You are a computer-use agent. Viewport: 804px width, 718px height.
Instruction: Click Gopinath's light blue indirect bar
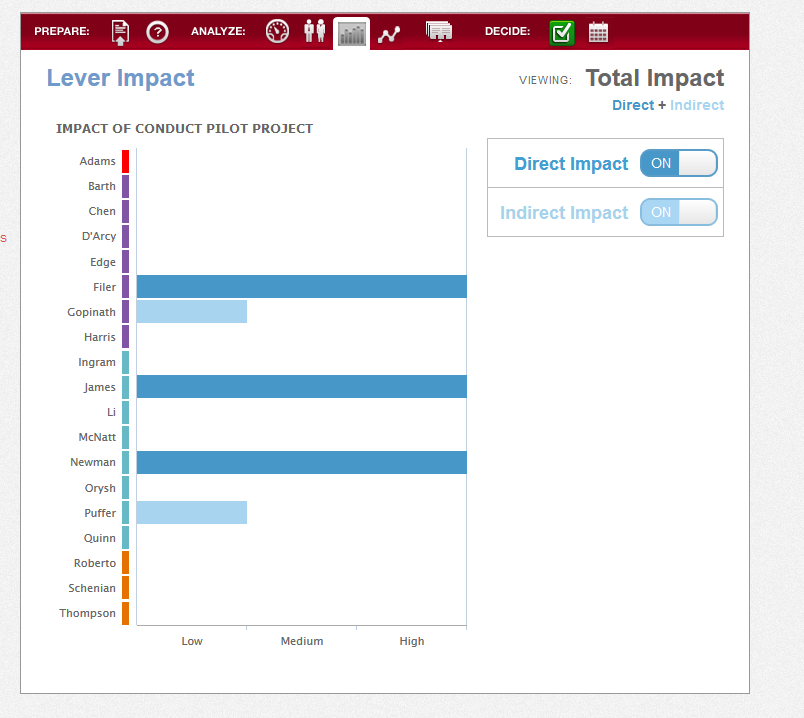[x=192, y=311]
